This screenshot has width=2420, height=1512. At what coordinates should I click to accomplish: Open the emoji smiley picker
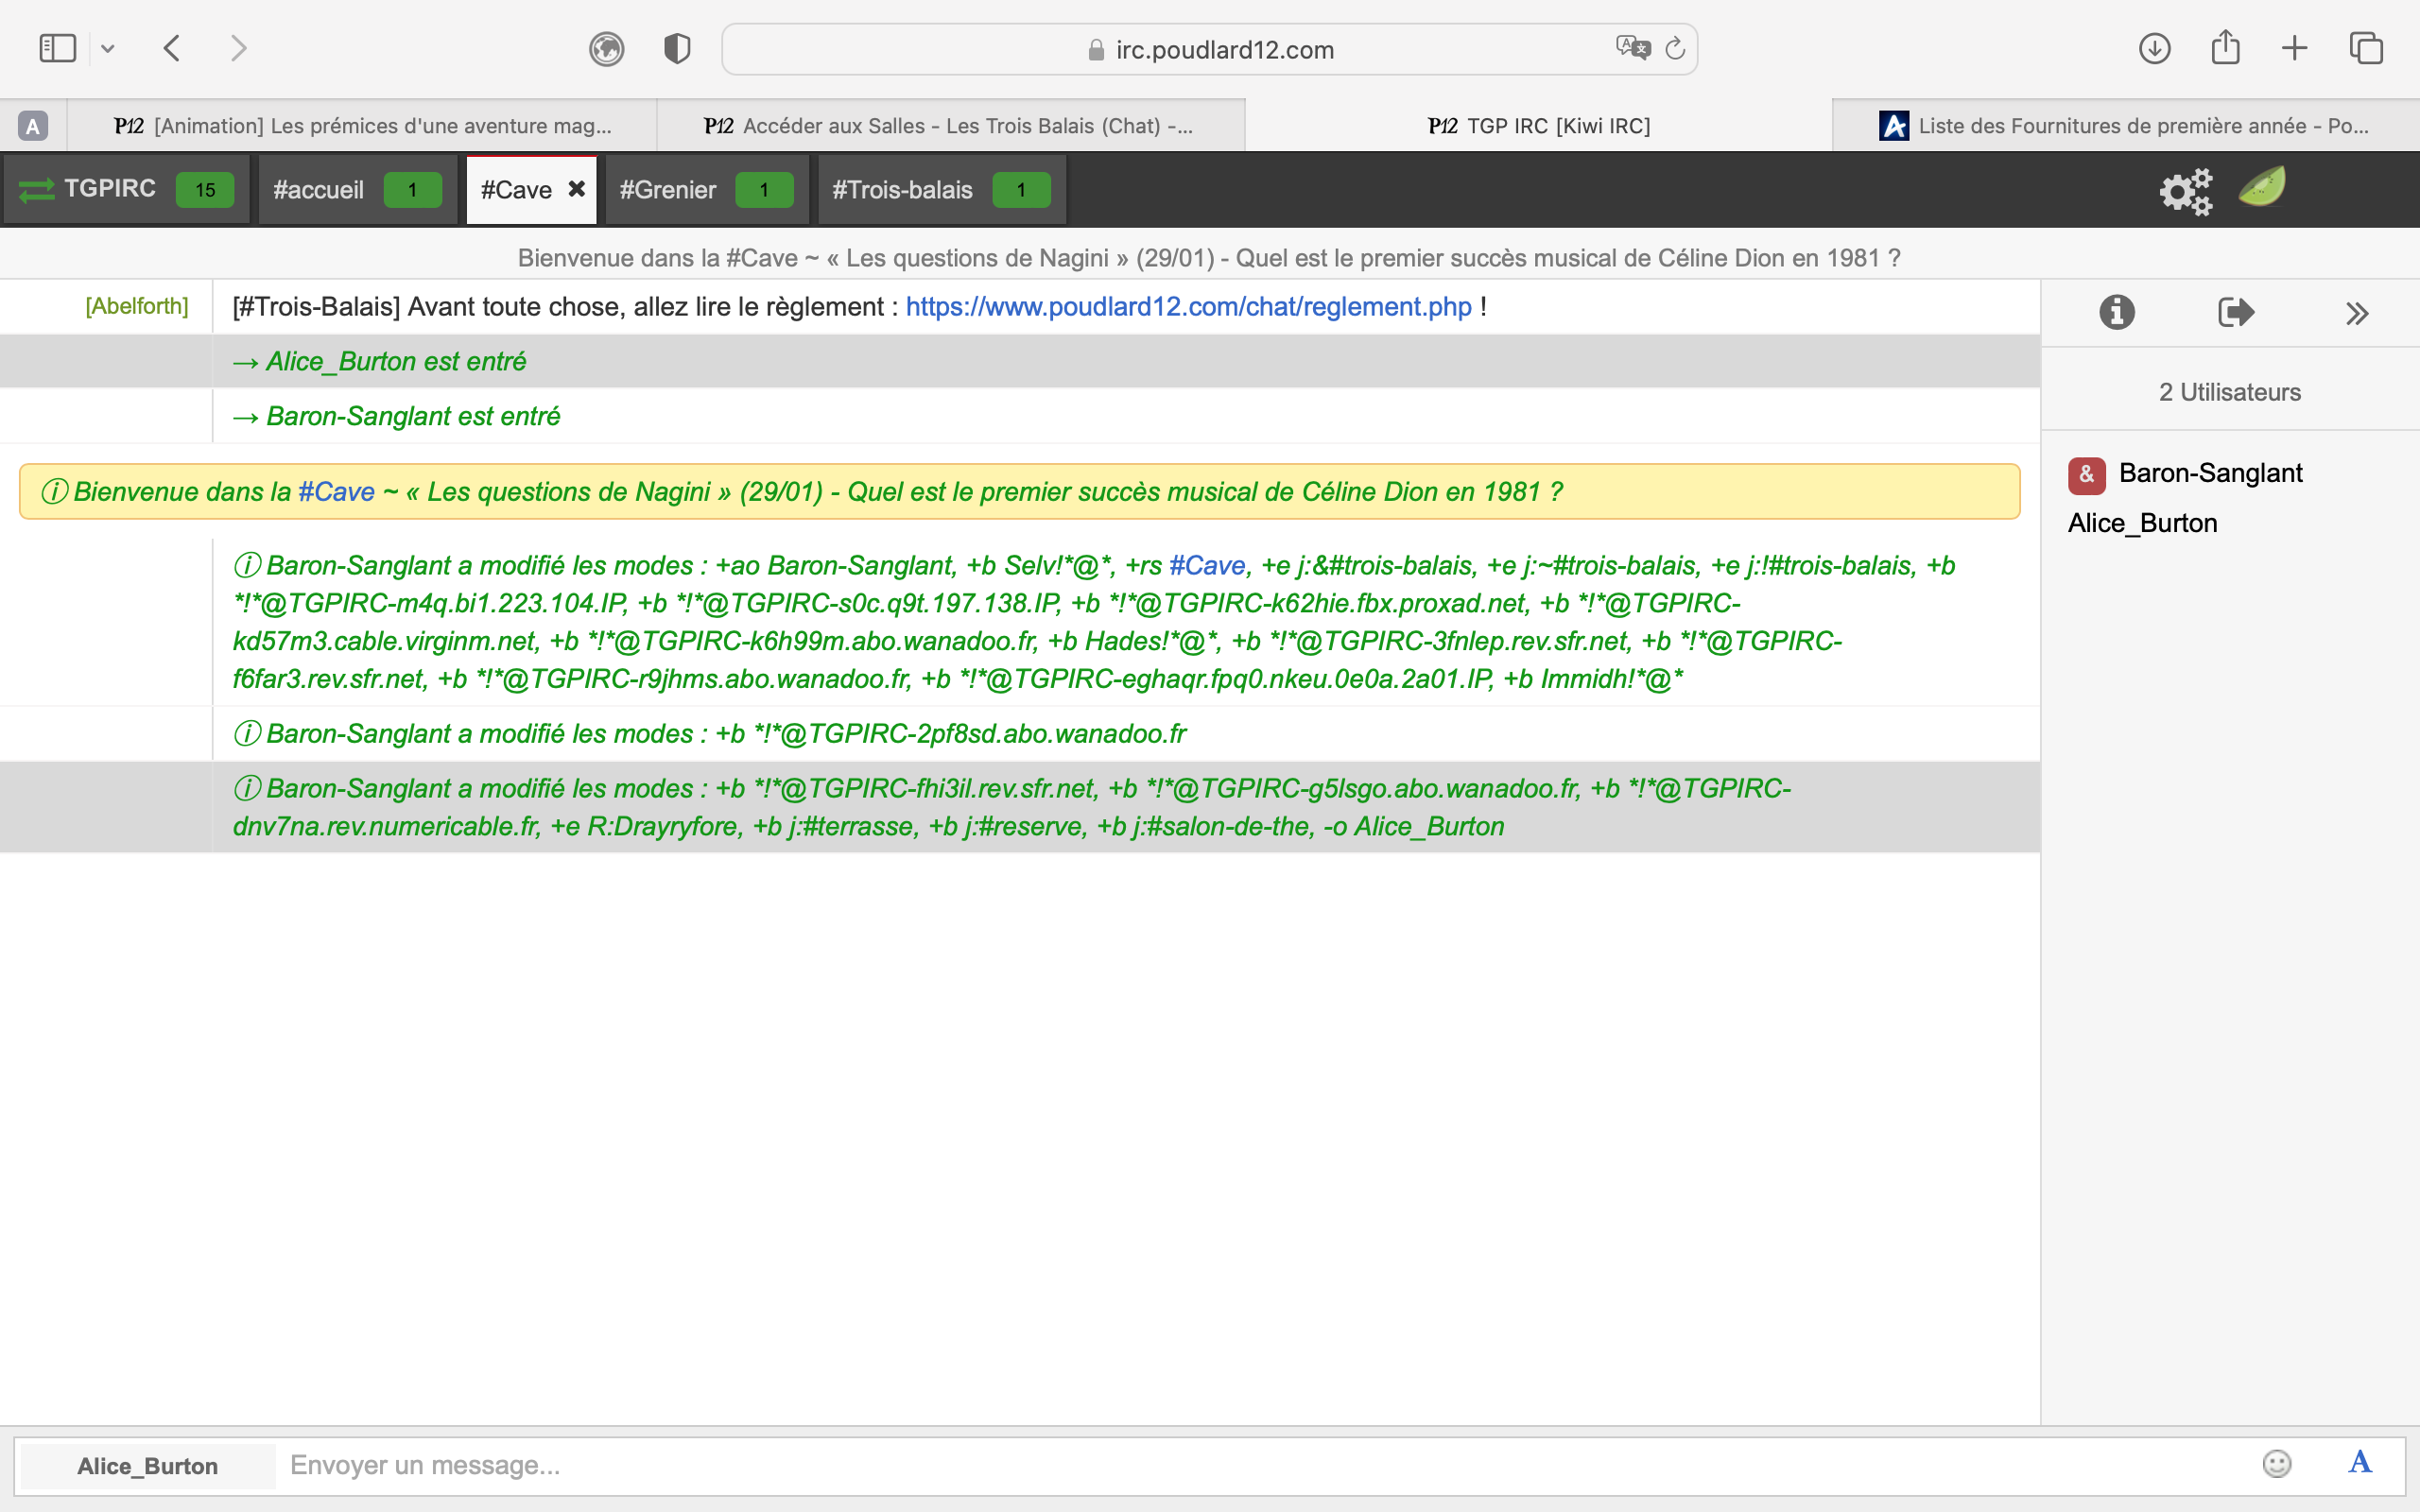point(2276,1464)
